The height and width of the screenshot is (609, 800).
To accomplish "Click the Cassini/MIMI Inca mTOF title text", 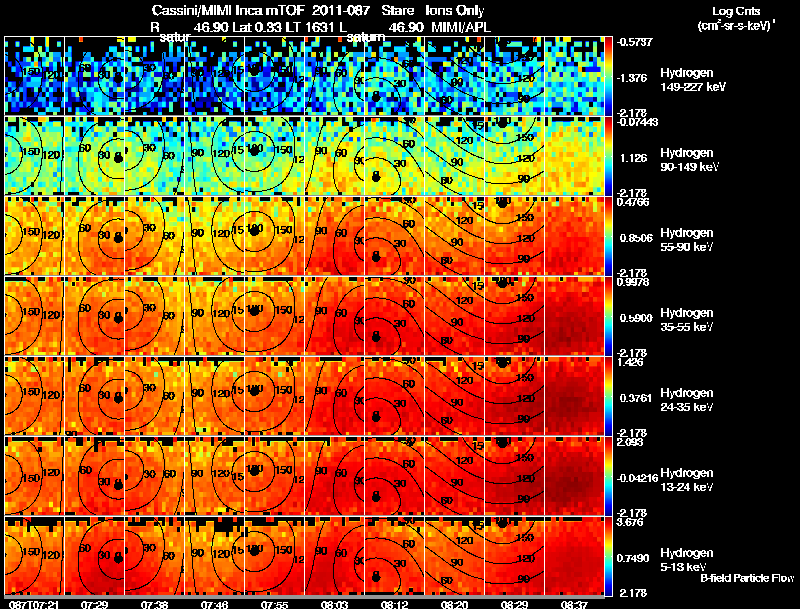I will pos(228,10).
